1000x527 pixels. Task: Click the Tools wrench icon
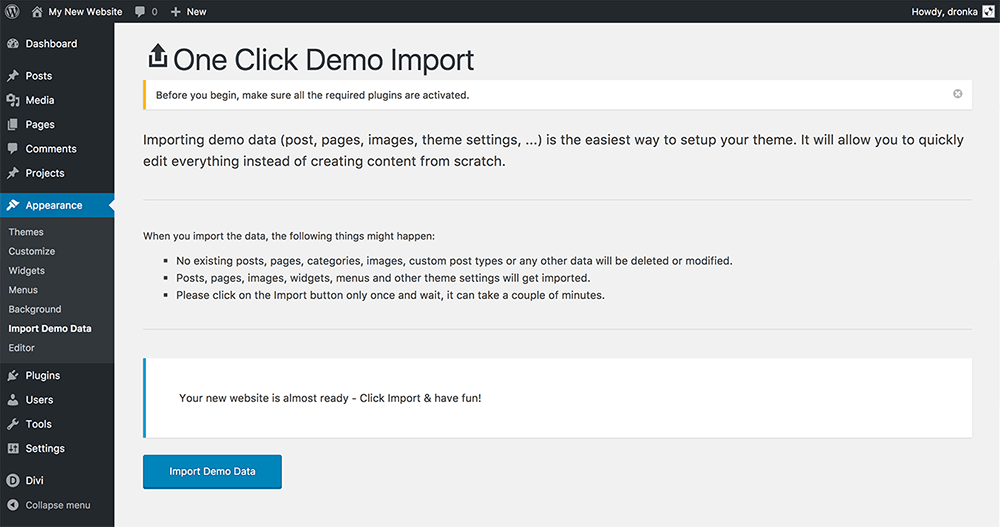point(13,424)
